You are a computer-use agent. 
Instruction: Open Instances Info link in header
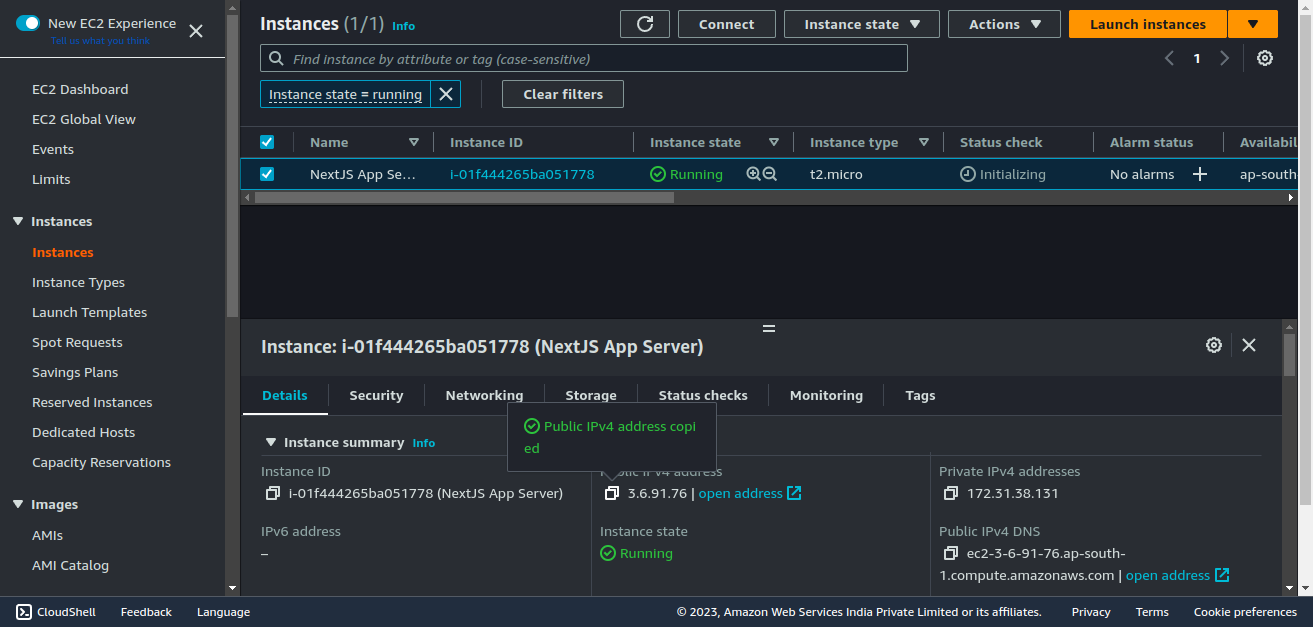pyautogui.click(x=403, y=26)
